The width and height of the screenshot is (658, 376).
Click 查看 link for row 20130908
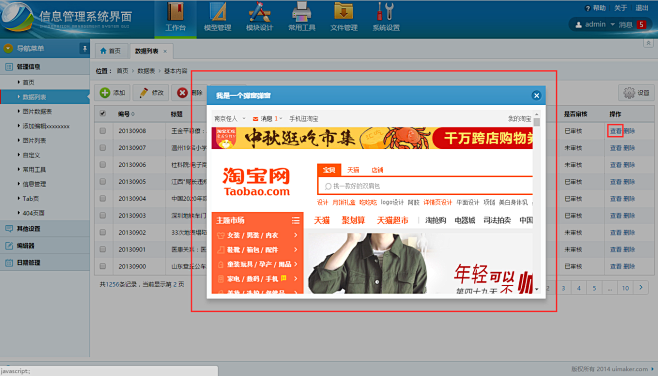[615, 131]
